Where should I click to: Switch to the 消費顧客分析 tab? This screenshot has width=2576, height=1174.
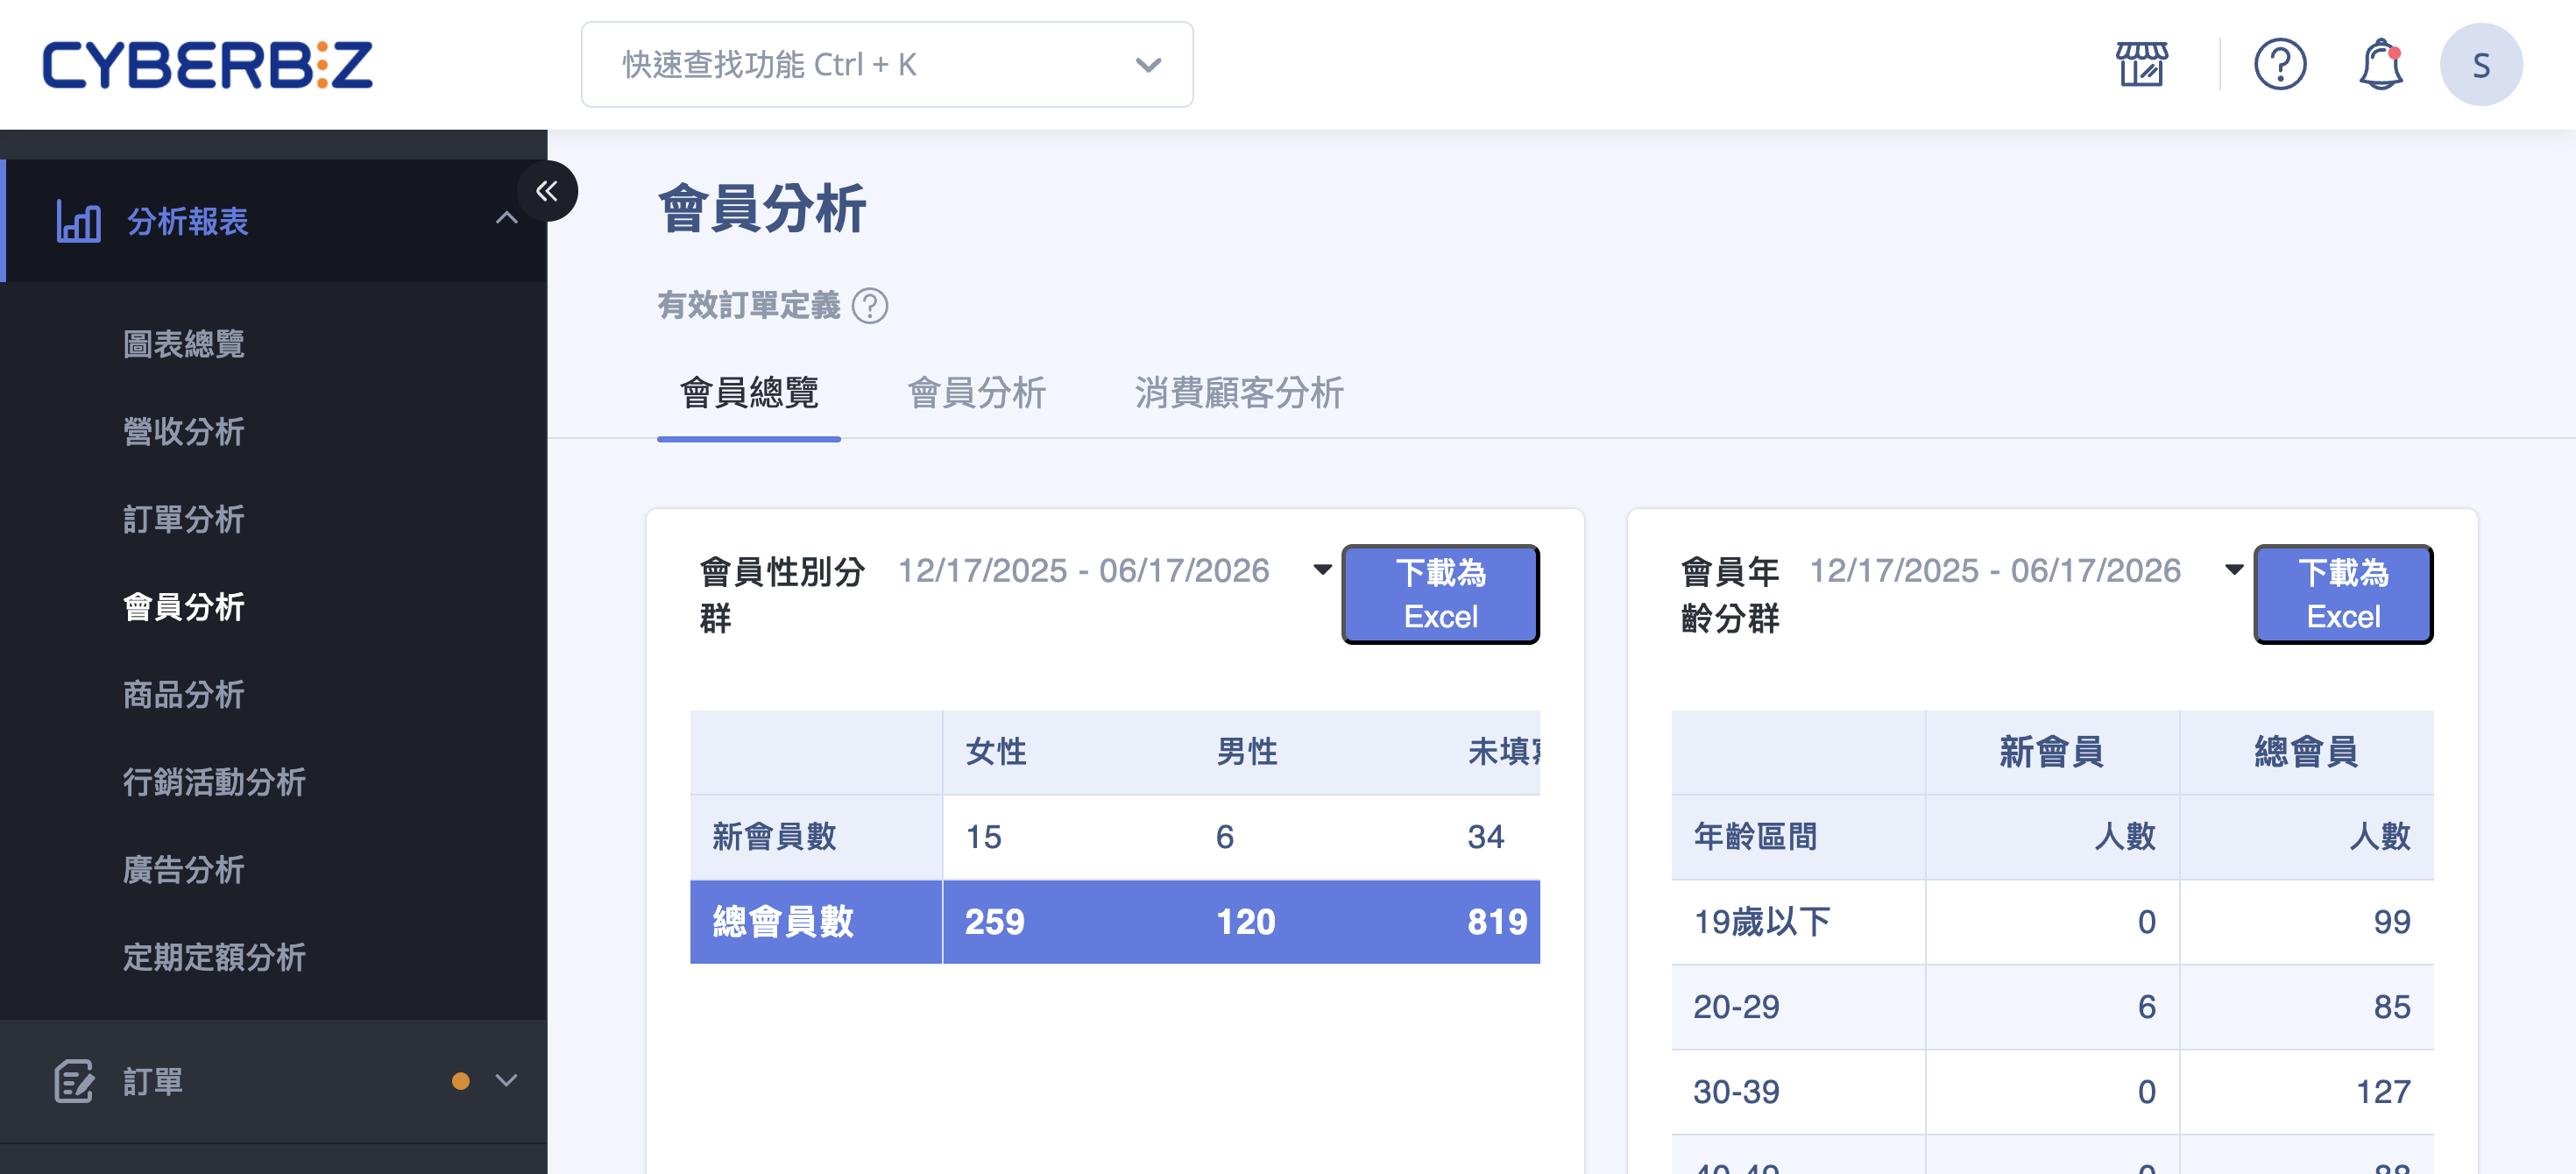tap(1238, 393)
